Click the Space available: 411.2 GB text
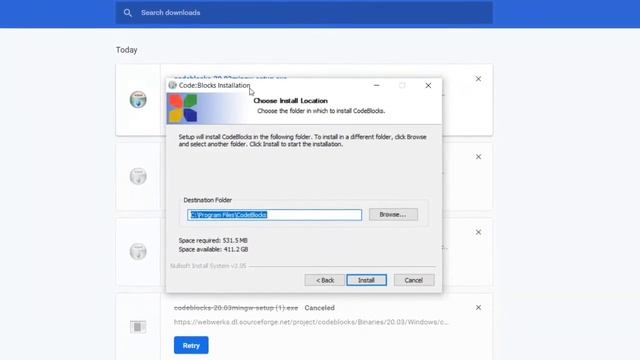 [213, 249]
